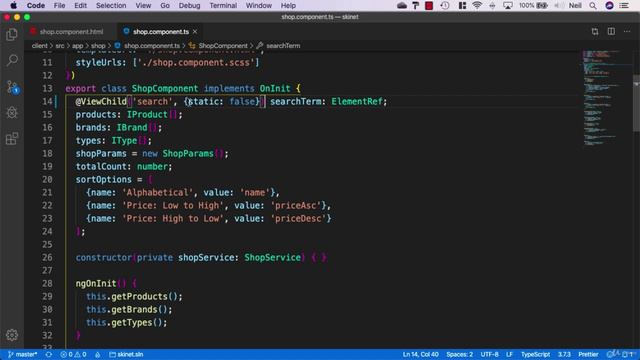Screen dimensions: 640x360
Task: Click the battery status in menu bar
Action: tap(533, 5)
